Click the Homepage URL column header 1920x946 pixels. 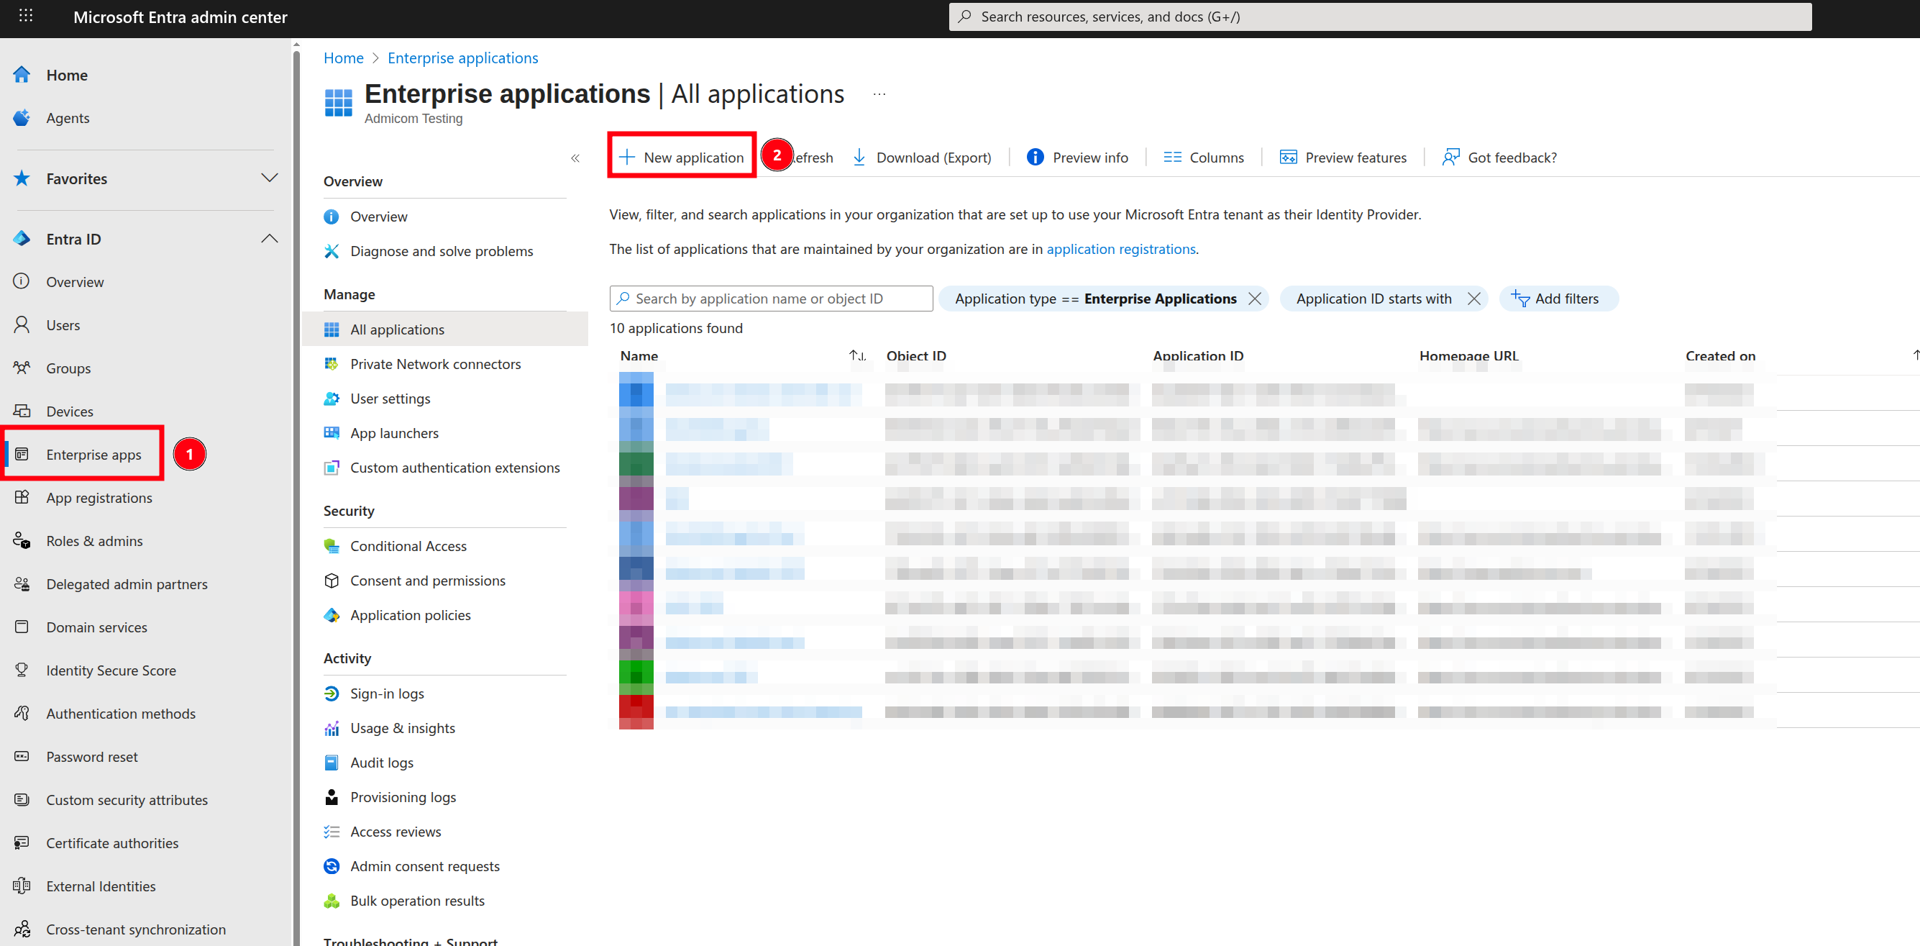tap(1468, 356)
